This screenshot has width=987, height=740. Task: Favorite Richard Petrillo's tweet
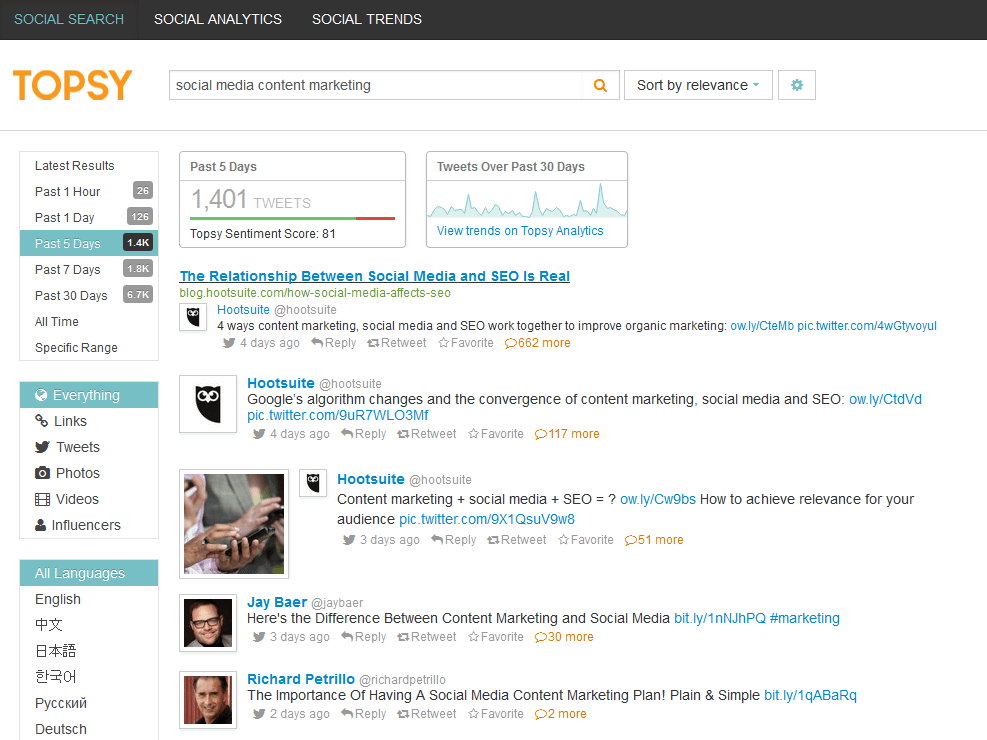pos(495,713)
